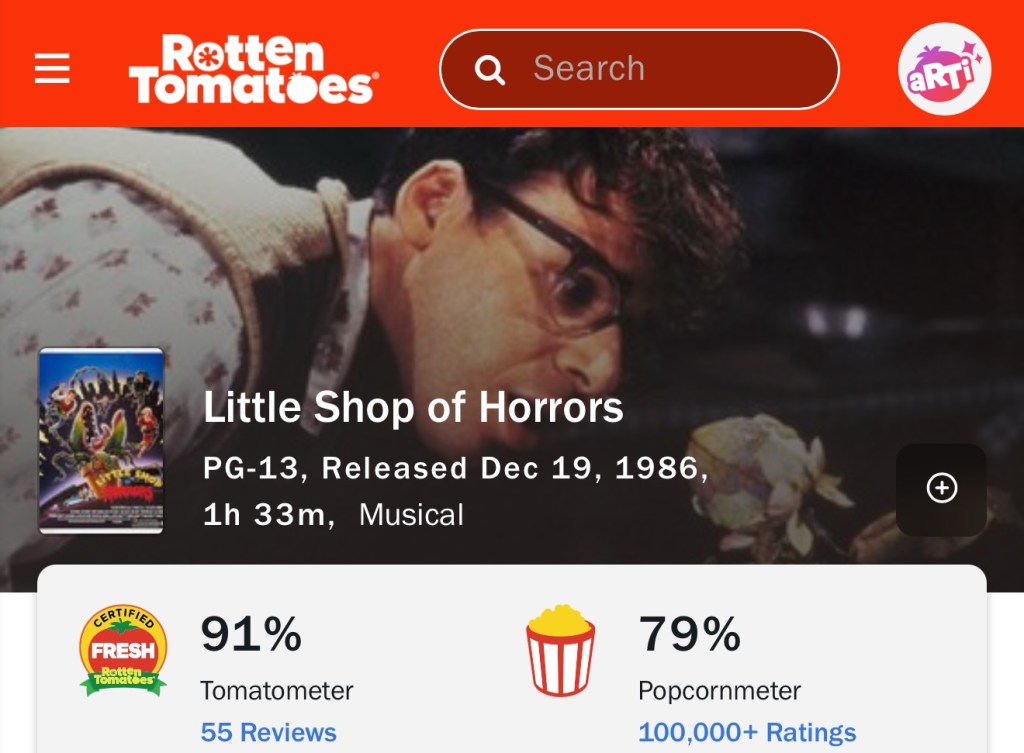1024x753 pixels.
Task: Click the popcorn bucket icon
Action: click(560, 649)
